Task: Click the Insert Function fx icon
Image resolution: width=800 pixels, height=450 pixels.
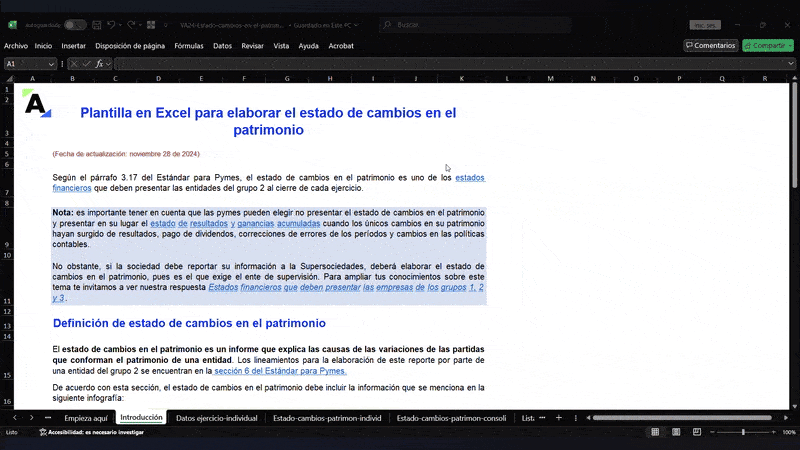Action: (99, 63)
